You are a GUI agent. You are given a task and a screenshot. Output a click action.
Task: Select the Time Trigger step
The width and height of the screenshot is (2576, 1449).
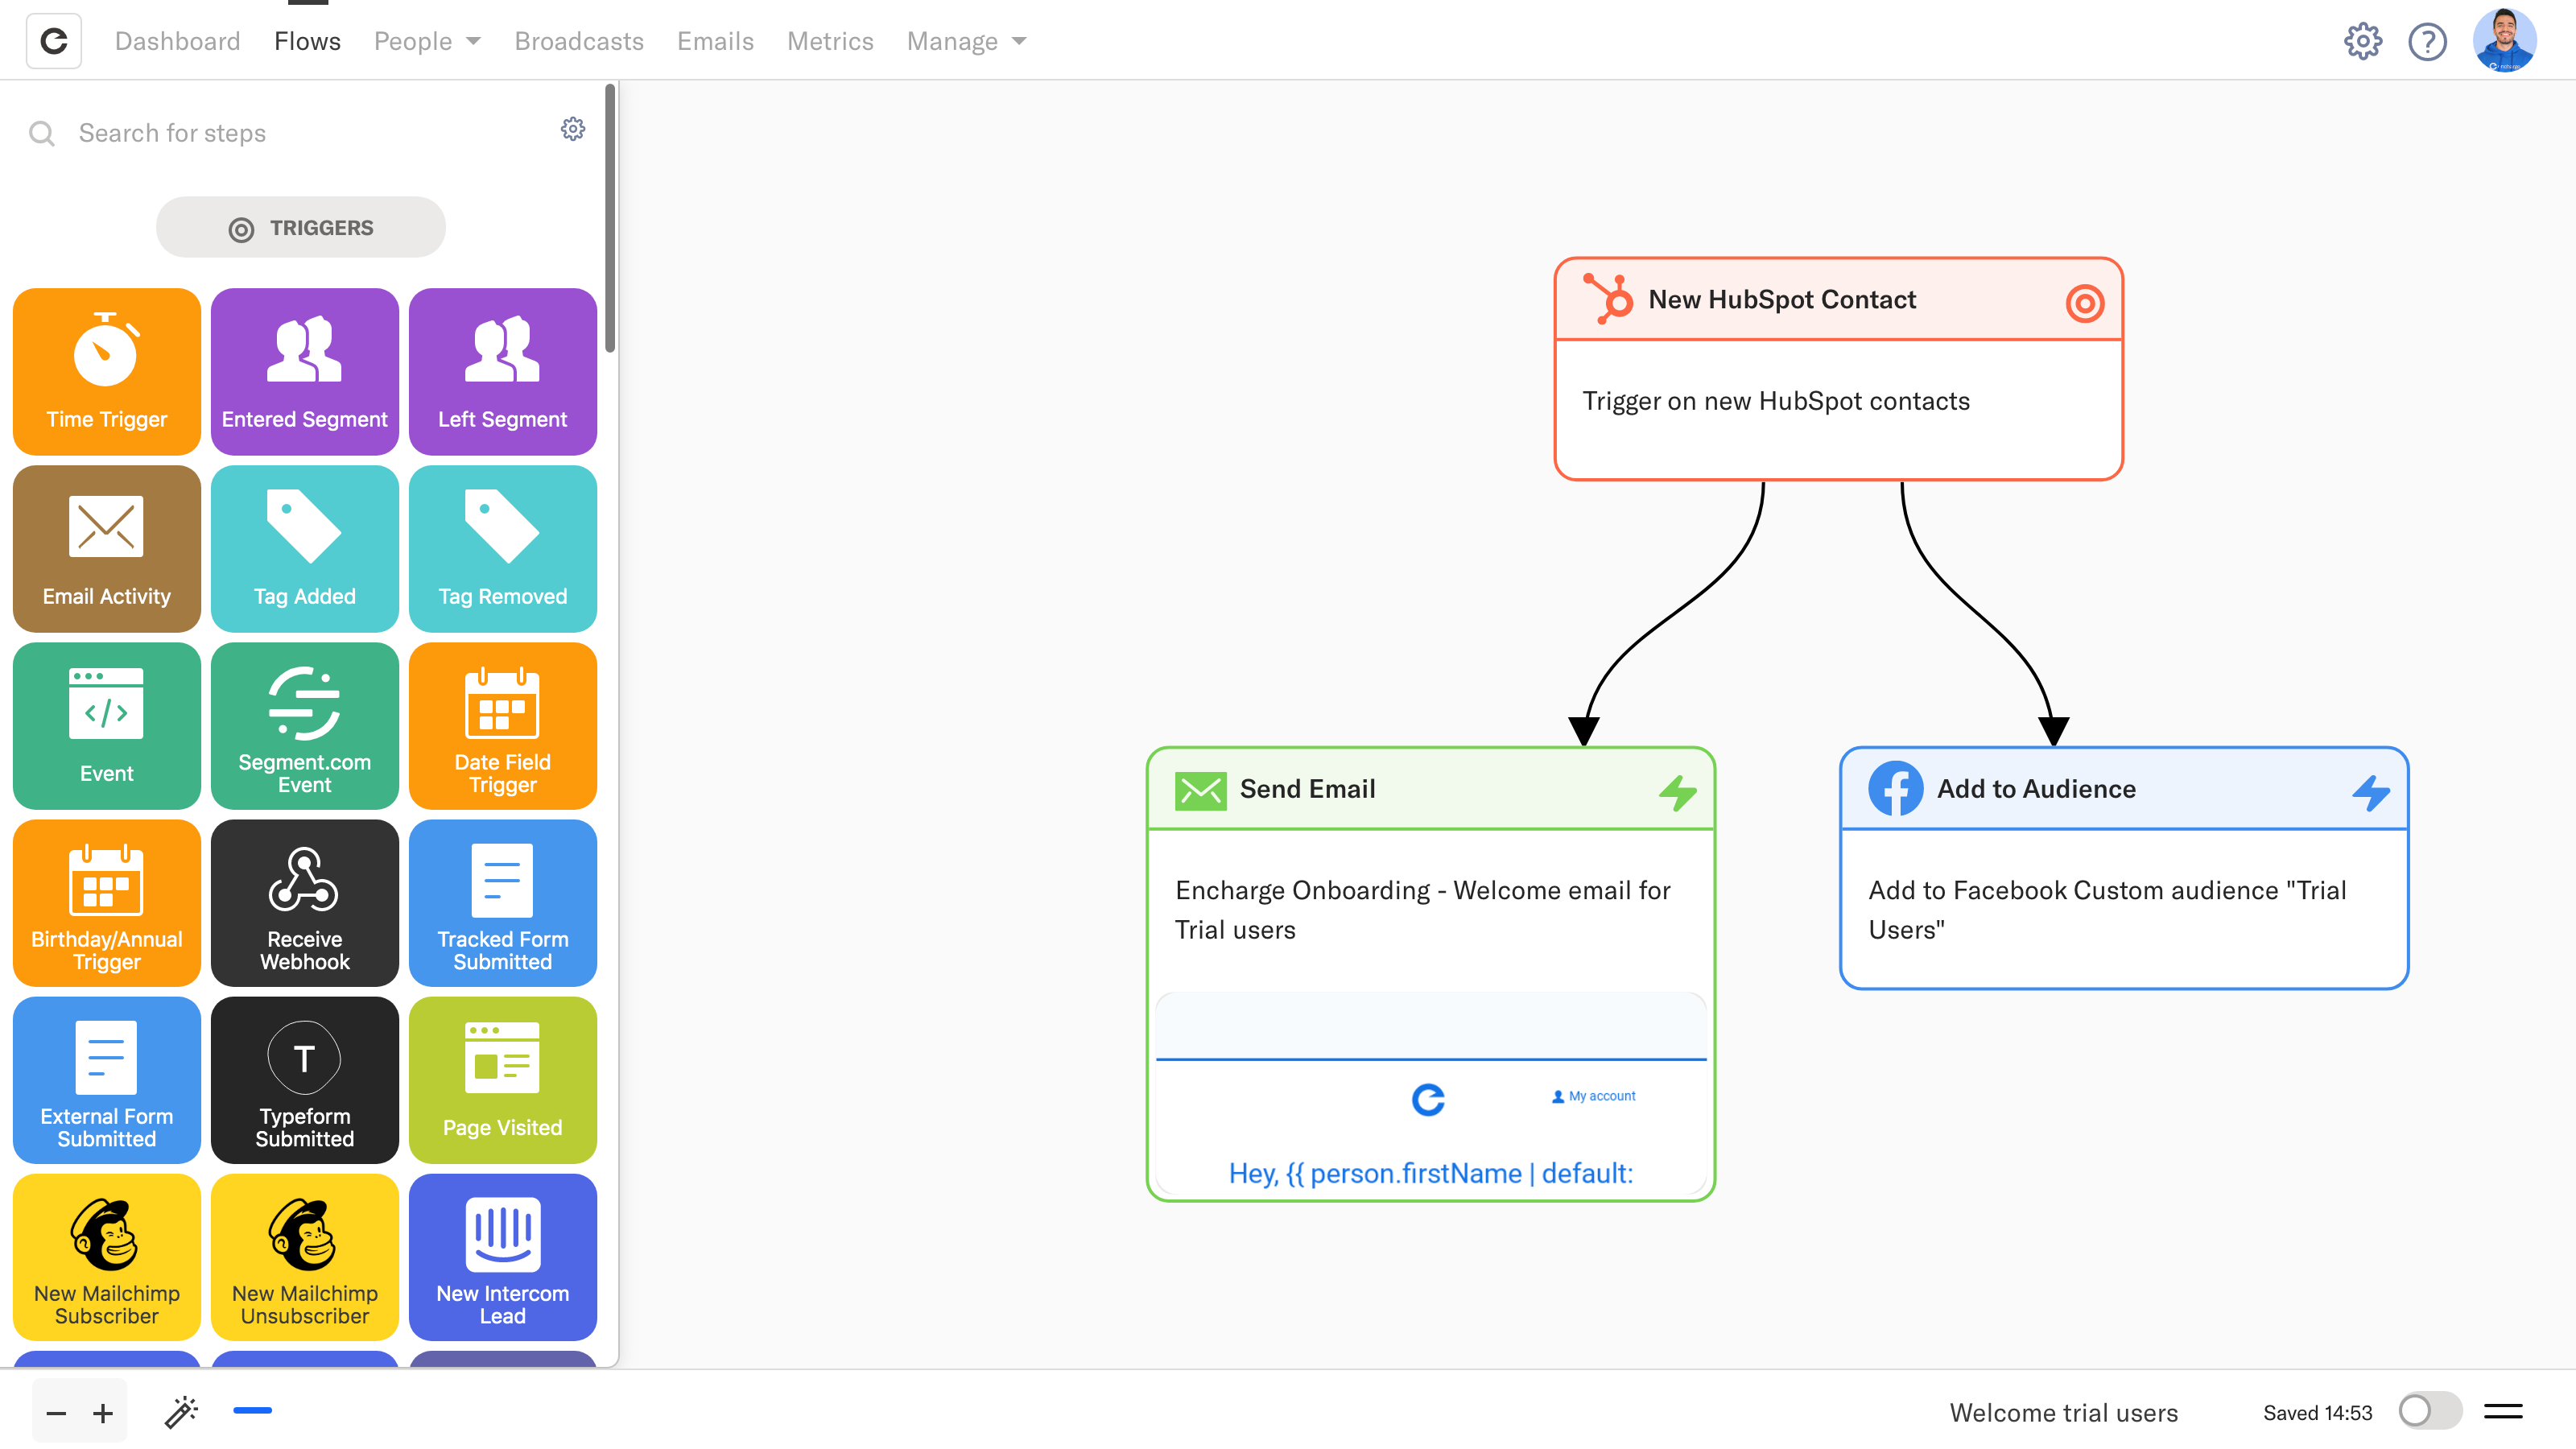[106, 371]
